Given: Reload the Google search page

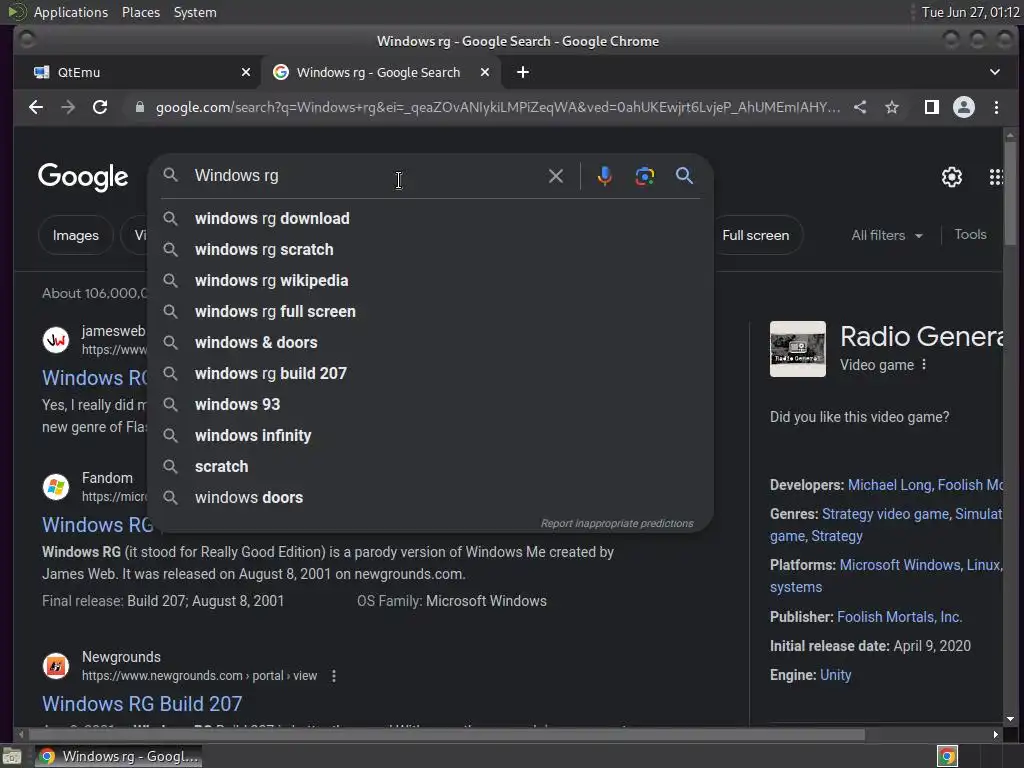Looking at the screenshot, I should click(100, 107).
